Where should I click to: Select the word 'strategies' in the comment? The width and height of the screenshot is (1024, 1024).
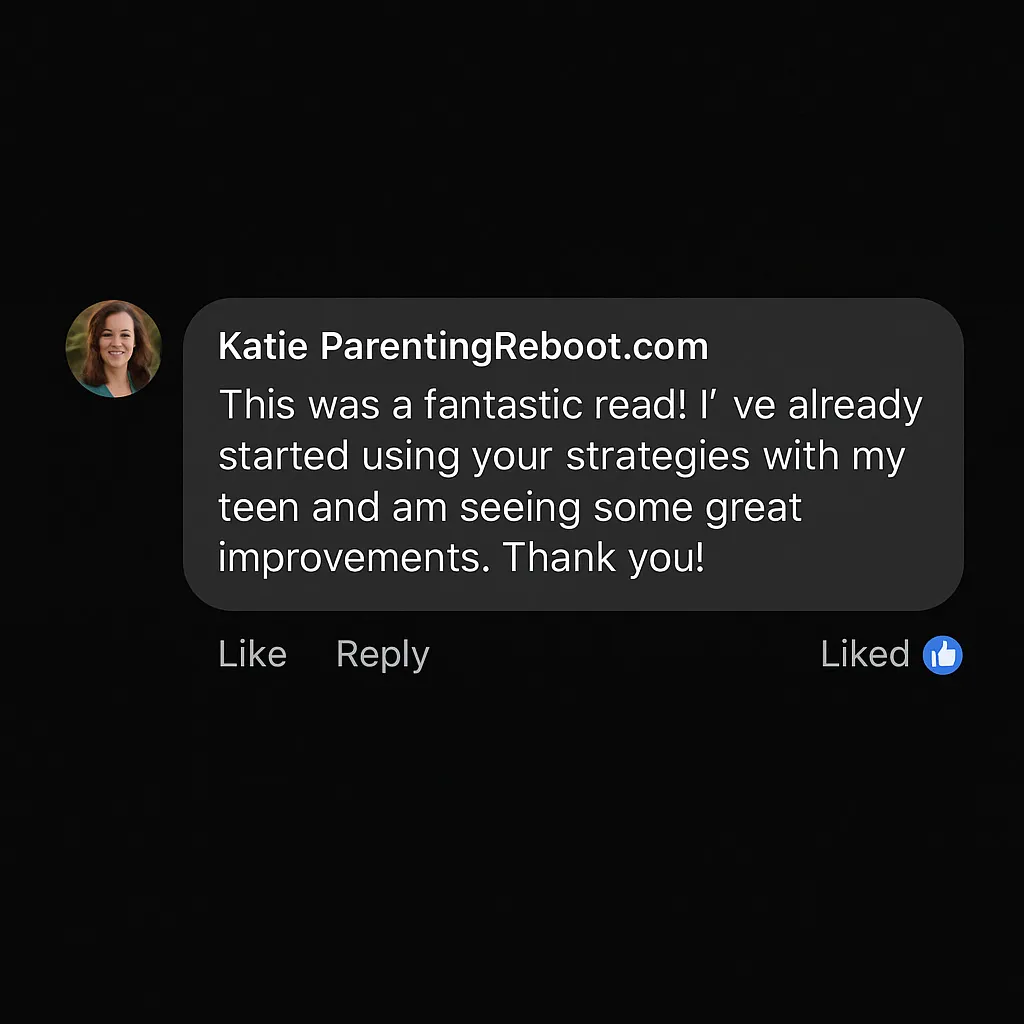click(x=658, y=456)
